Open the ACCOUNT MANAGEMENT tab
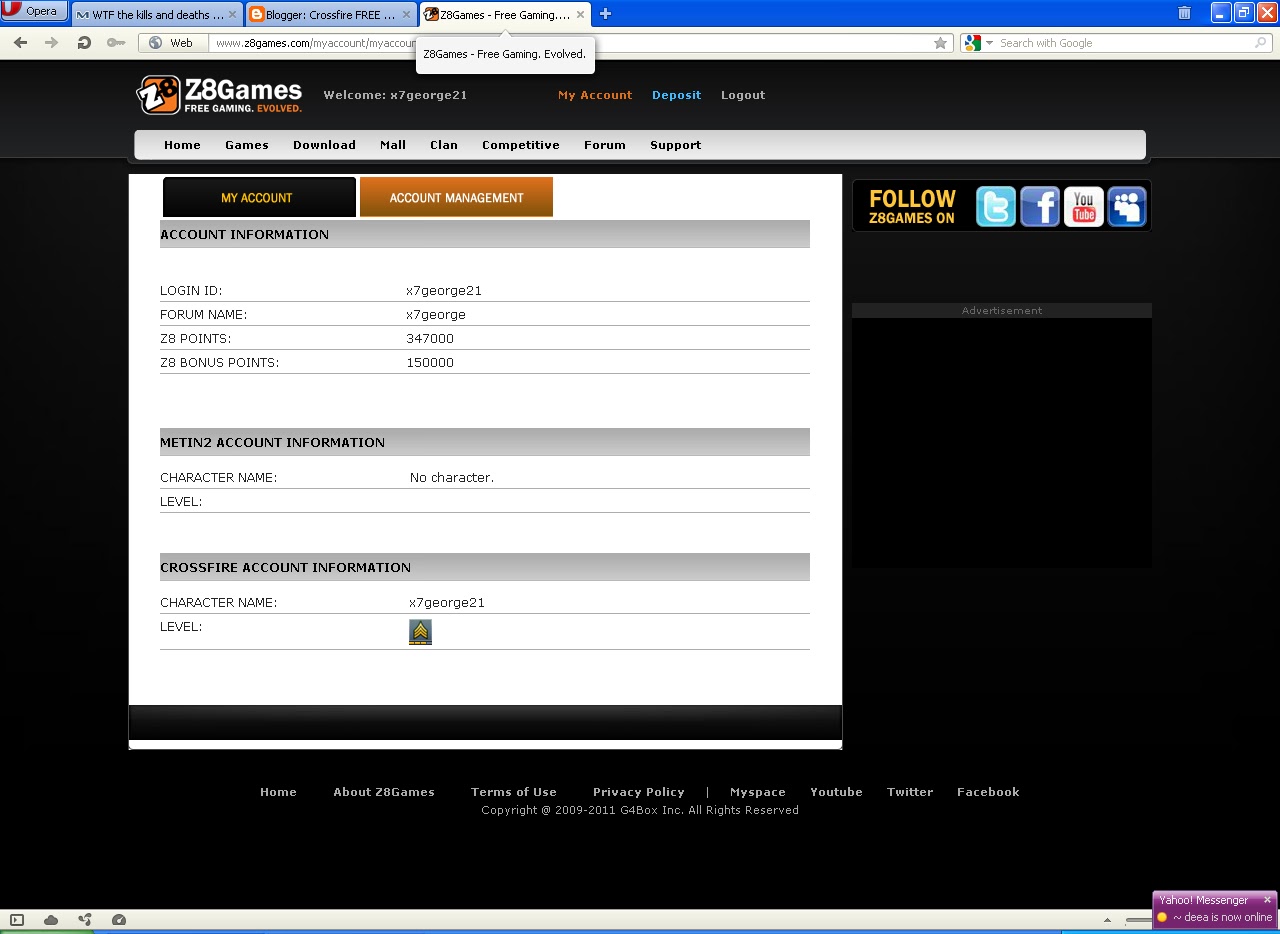 [456, 197]
